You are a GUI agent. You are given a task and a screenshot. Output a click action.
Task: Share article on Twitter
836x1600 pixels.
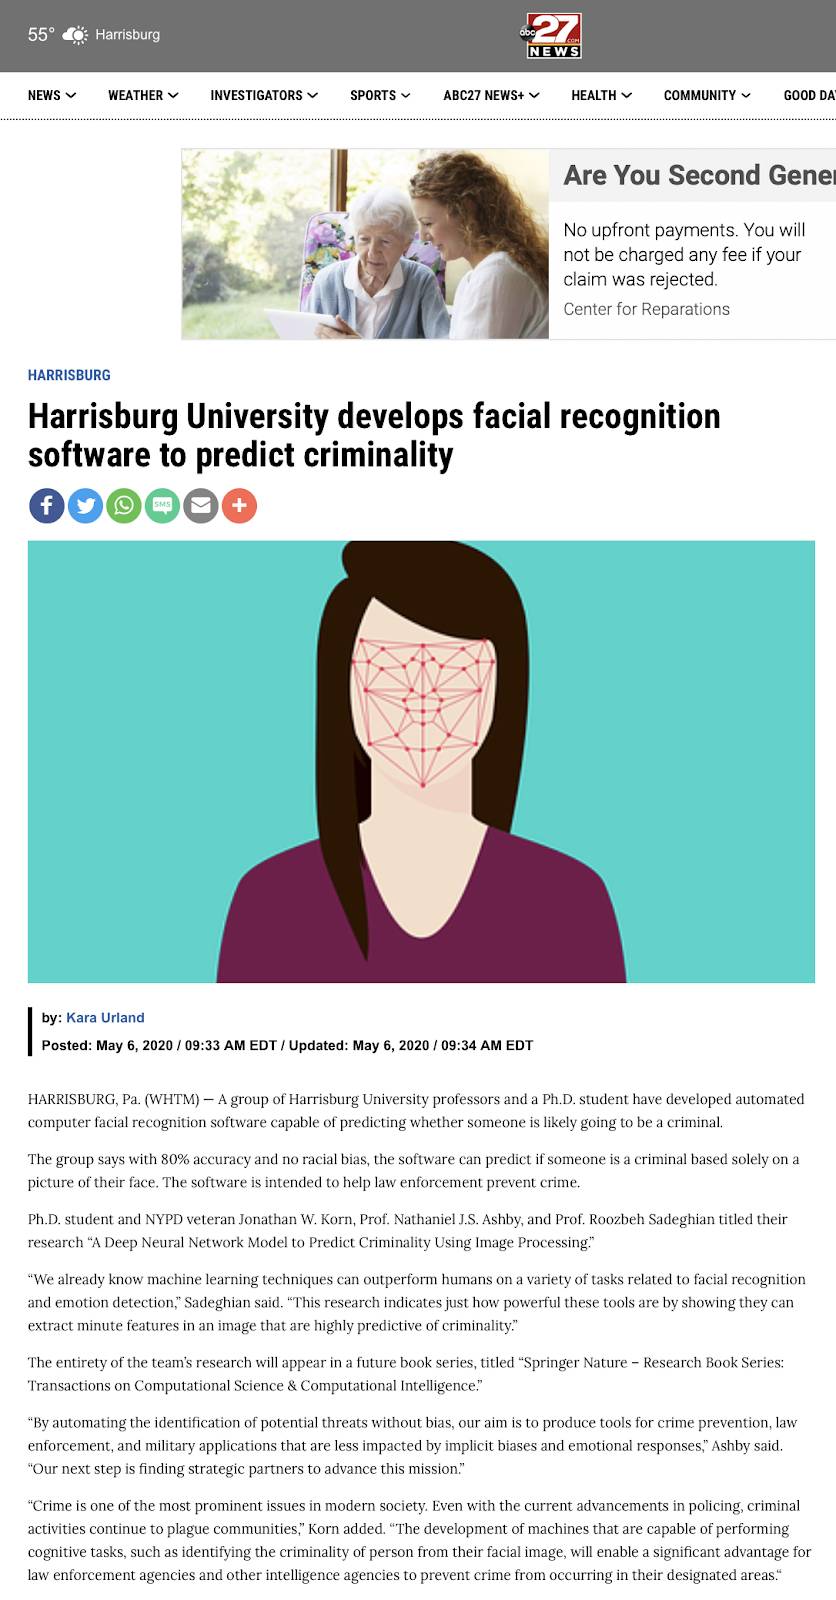click(85, 505)
